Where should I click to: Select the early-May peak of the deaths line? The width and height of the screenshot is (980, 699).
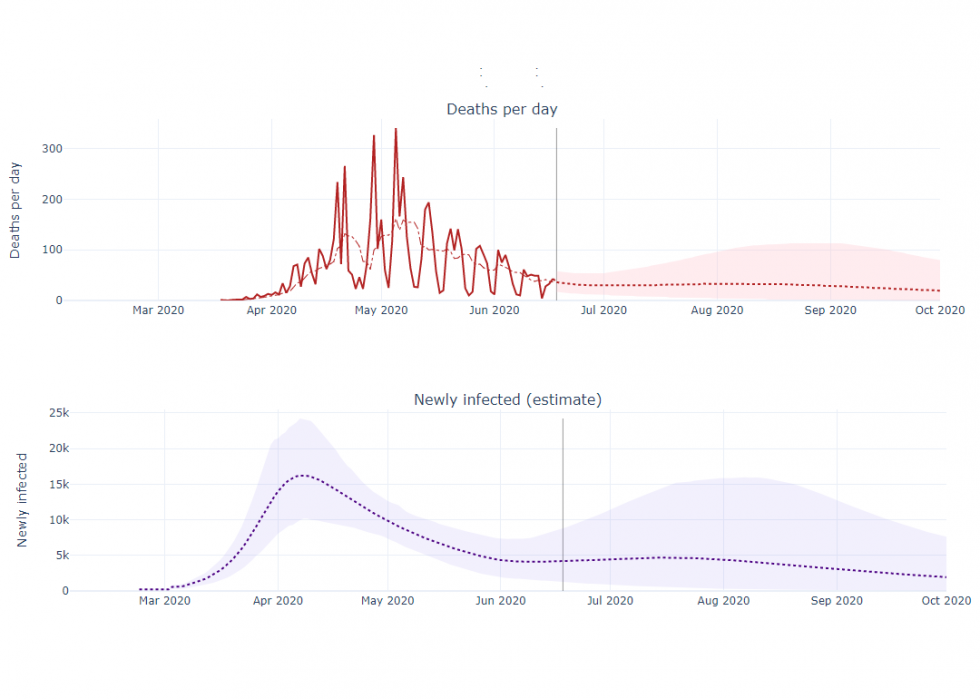click(x=395, y=130)
